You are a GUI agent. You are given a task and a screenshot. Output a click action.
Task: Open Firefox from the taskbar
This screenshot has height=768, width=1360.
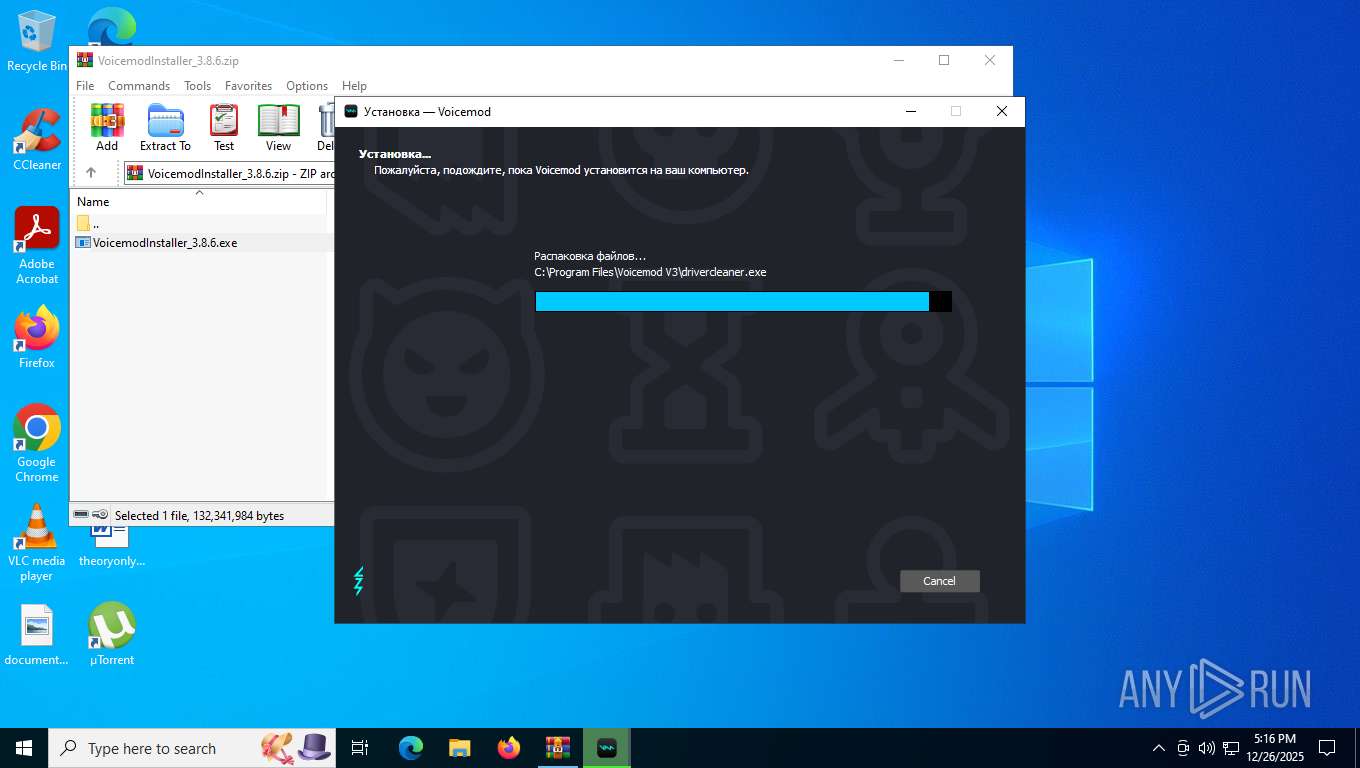coord(509,748)
